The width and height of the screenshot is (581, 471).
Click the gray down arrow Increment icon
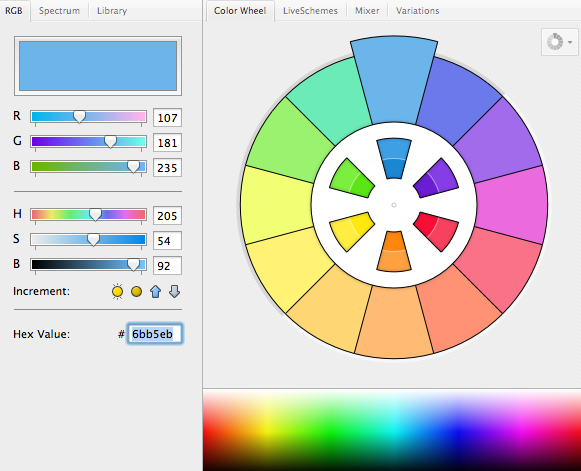(x=175, y=292)
